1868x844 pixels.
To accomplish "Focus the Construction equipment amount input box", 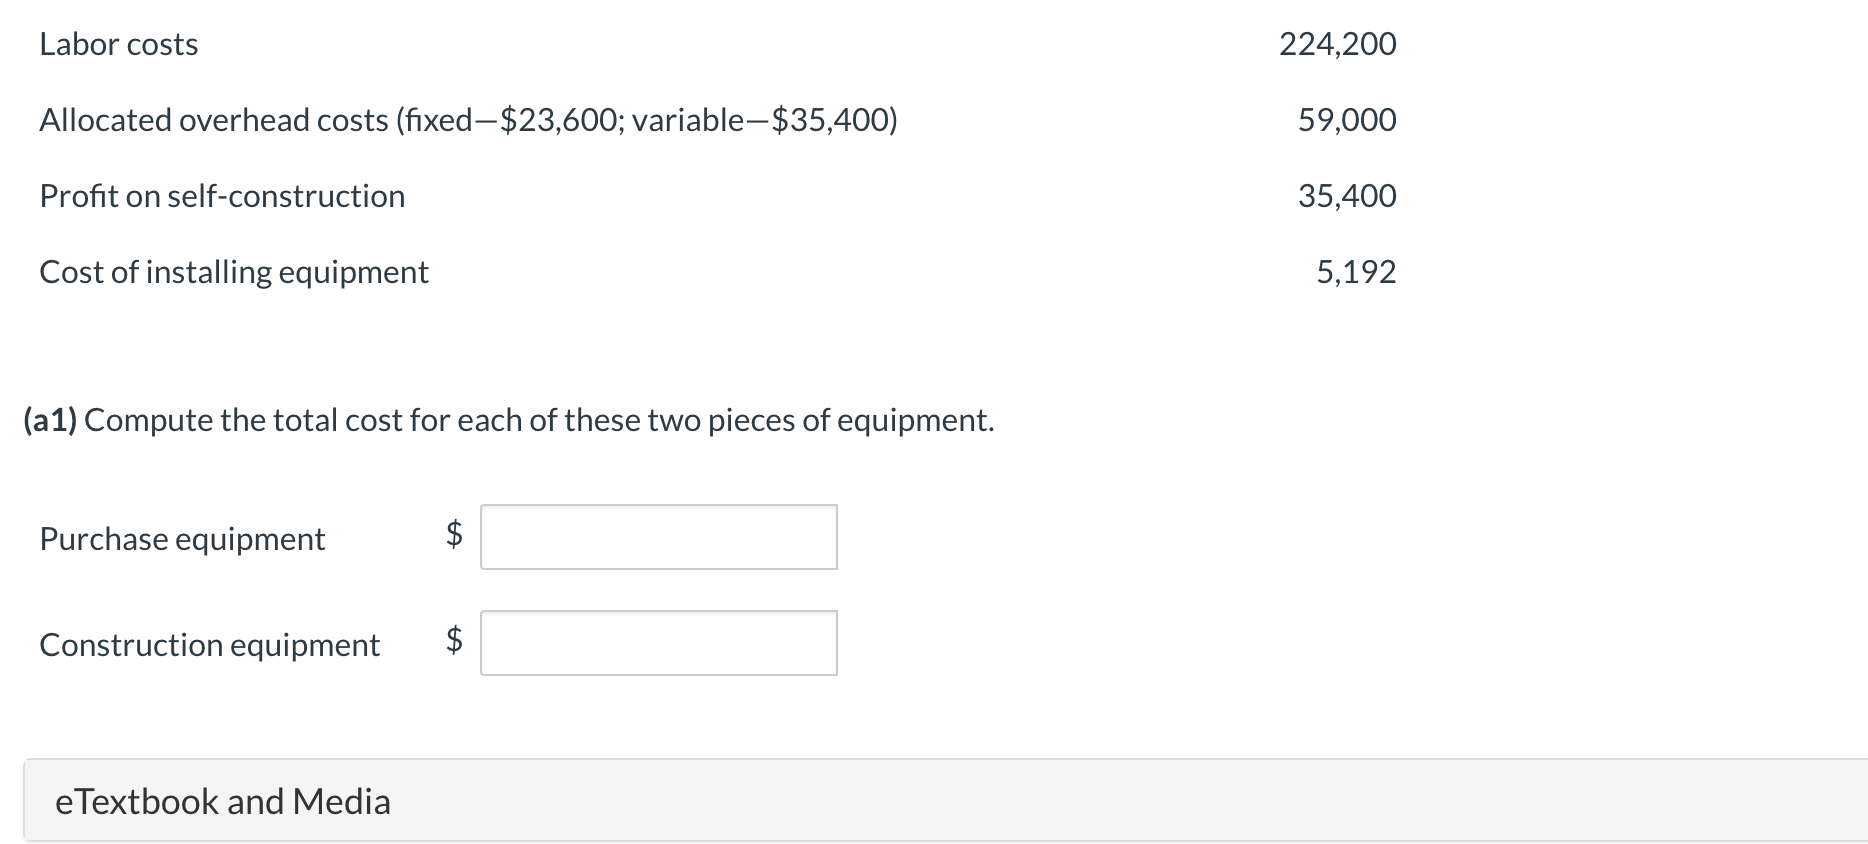I will tap(658, 643).
